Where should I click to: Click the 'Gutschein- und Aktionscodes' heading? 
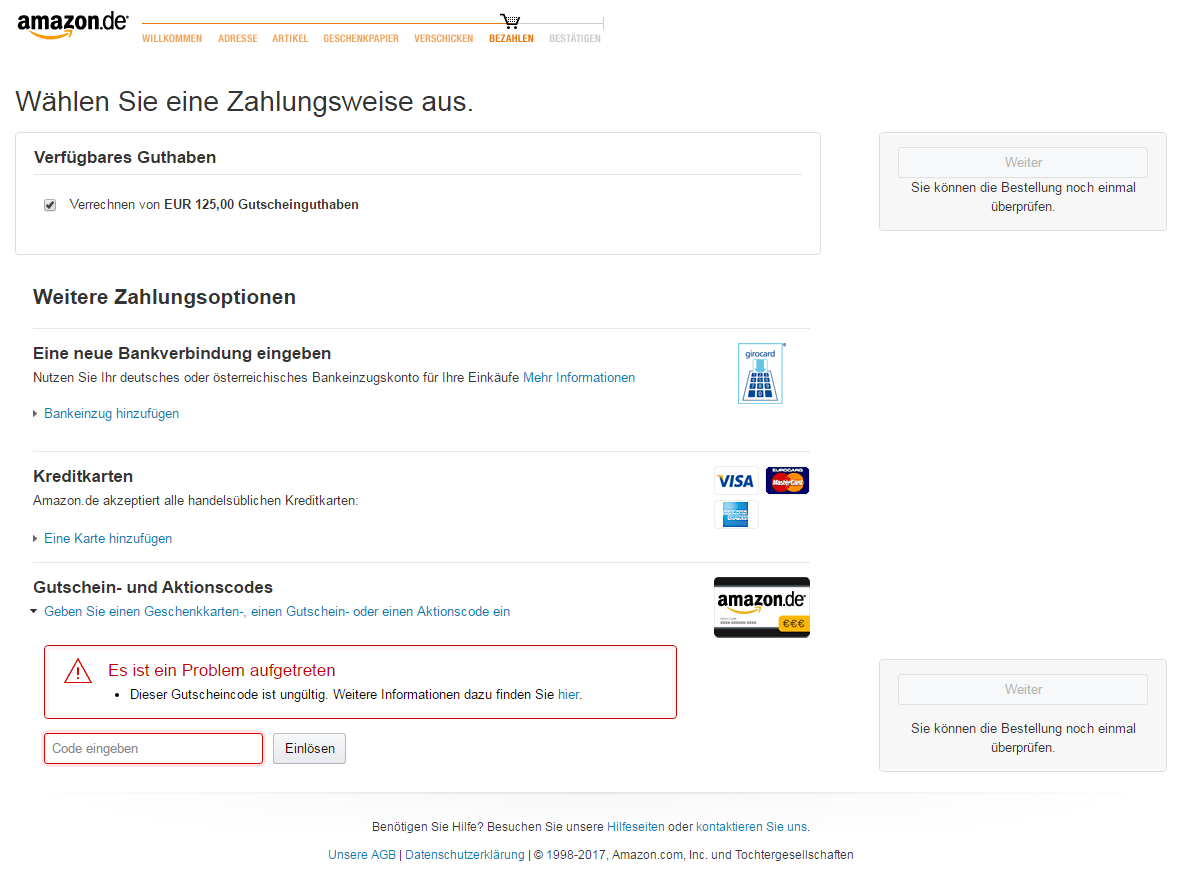coord(152,588)
